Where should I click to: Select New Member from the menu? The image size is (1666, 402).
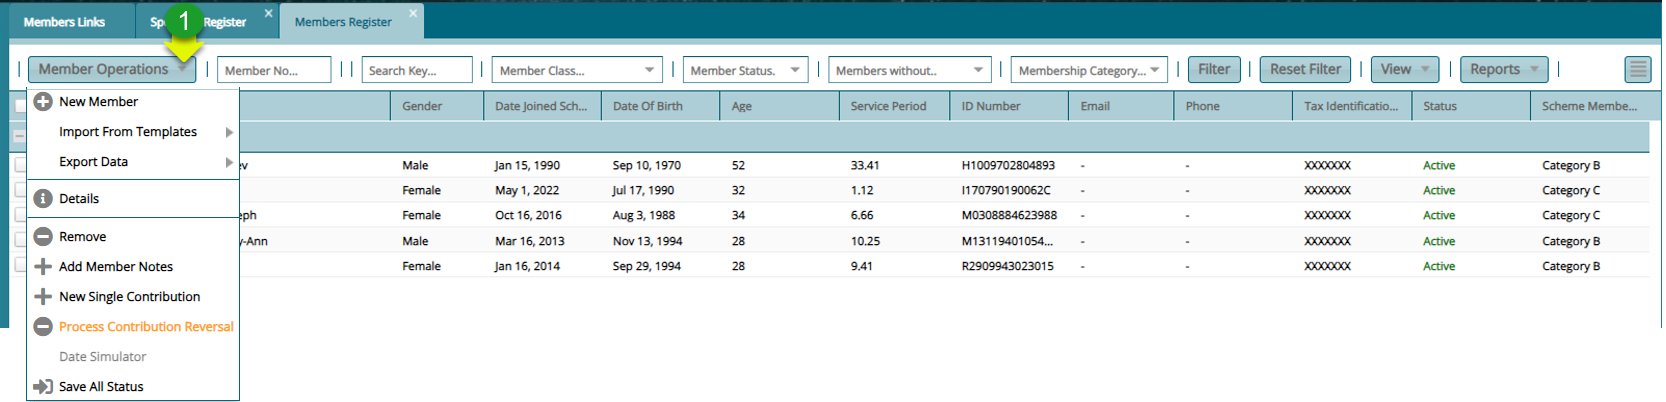click(133, 102)
